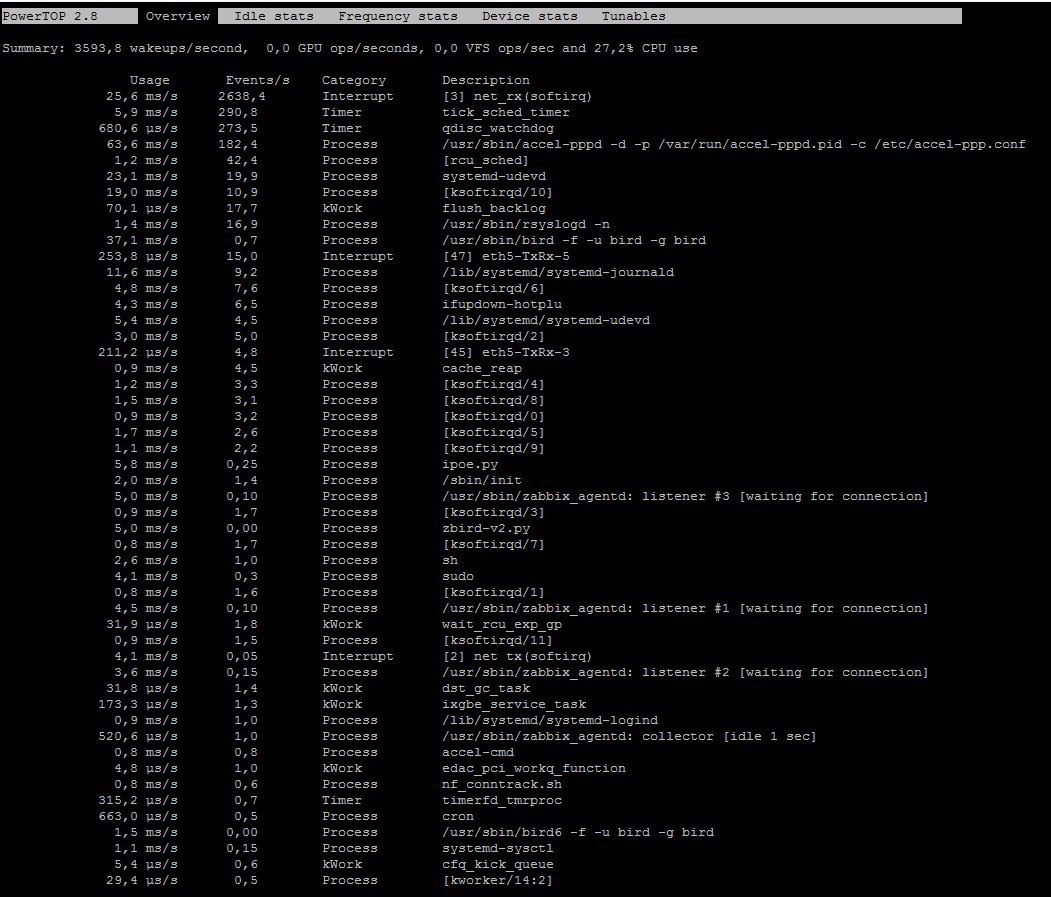Select the zabbix_agentd collector row

click(x=457, y=737)
